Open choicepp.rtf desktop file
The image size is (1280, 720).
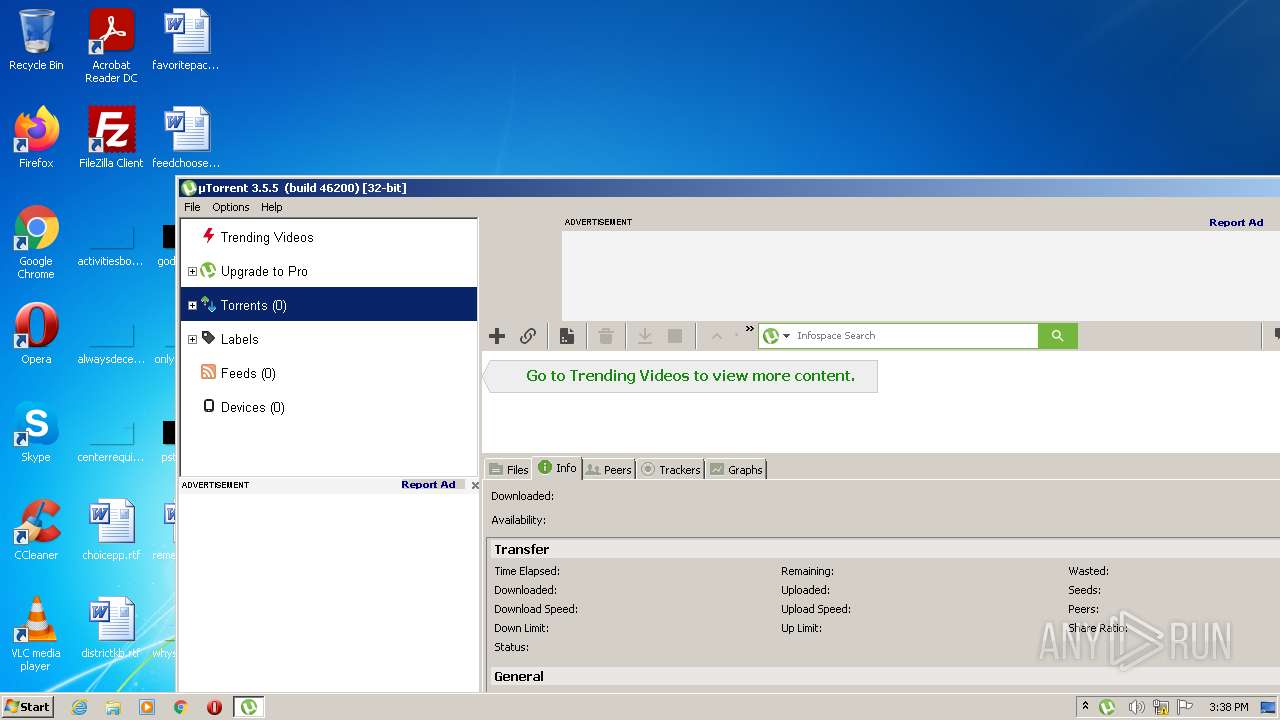pyautogui.click(x=111, y=530)
